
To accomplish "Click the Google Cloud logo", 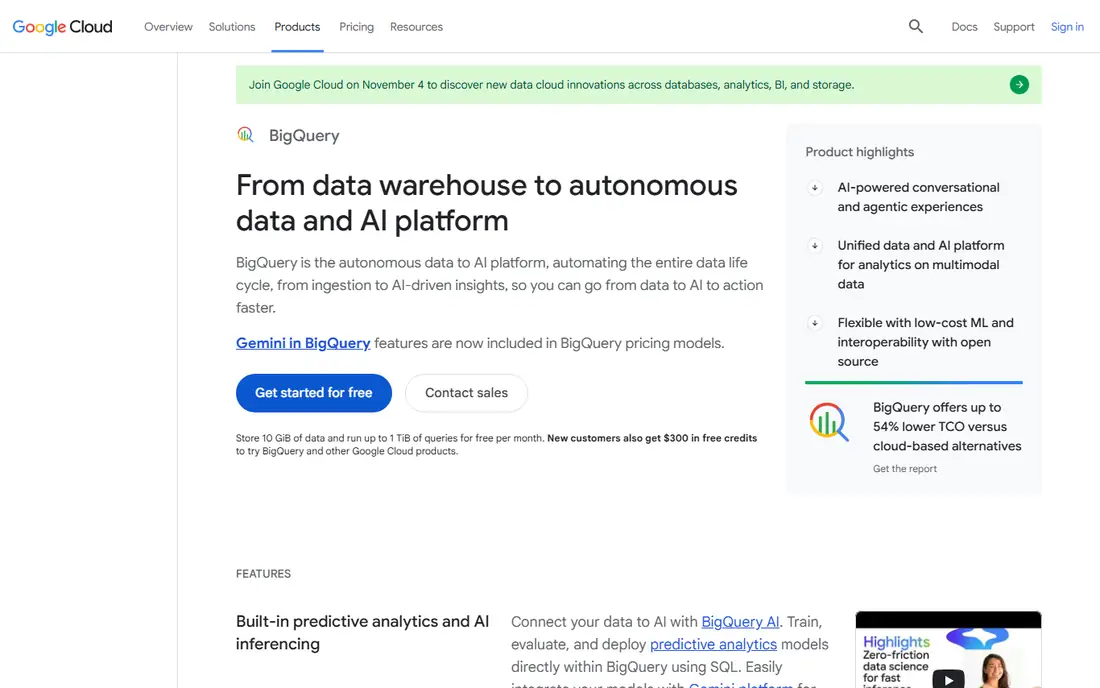I will 62,27.
